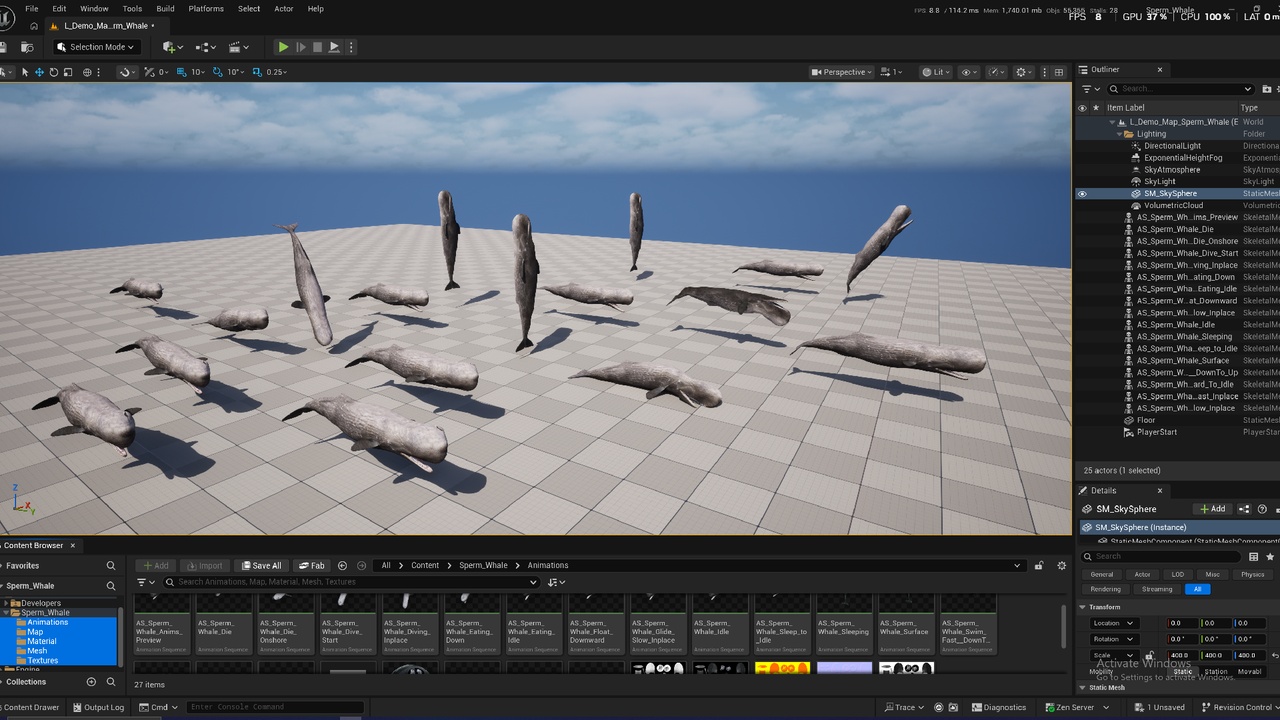The width and height of the screenshot is (1280, 720).
Task: Open the File menu
Action: 32,9
